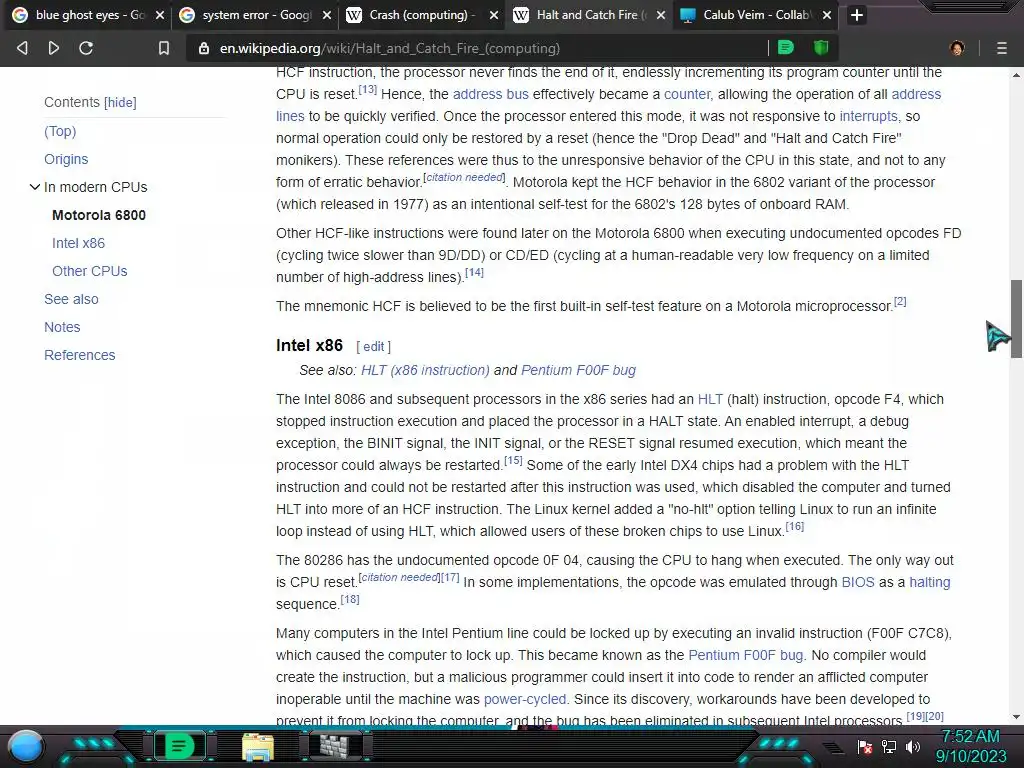Click the 'citation needed' tag after 'erratic behavior'
The height and width of the screenshot is (768, 1024).
coord(464,177)
